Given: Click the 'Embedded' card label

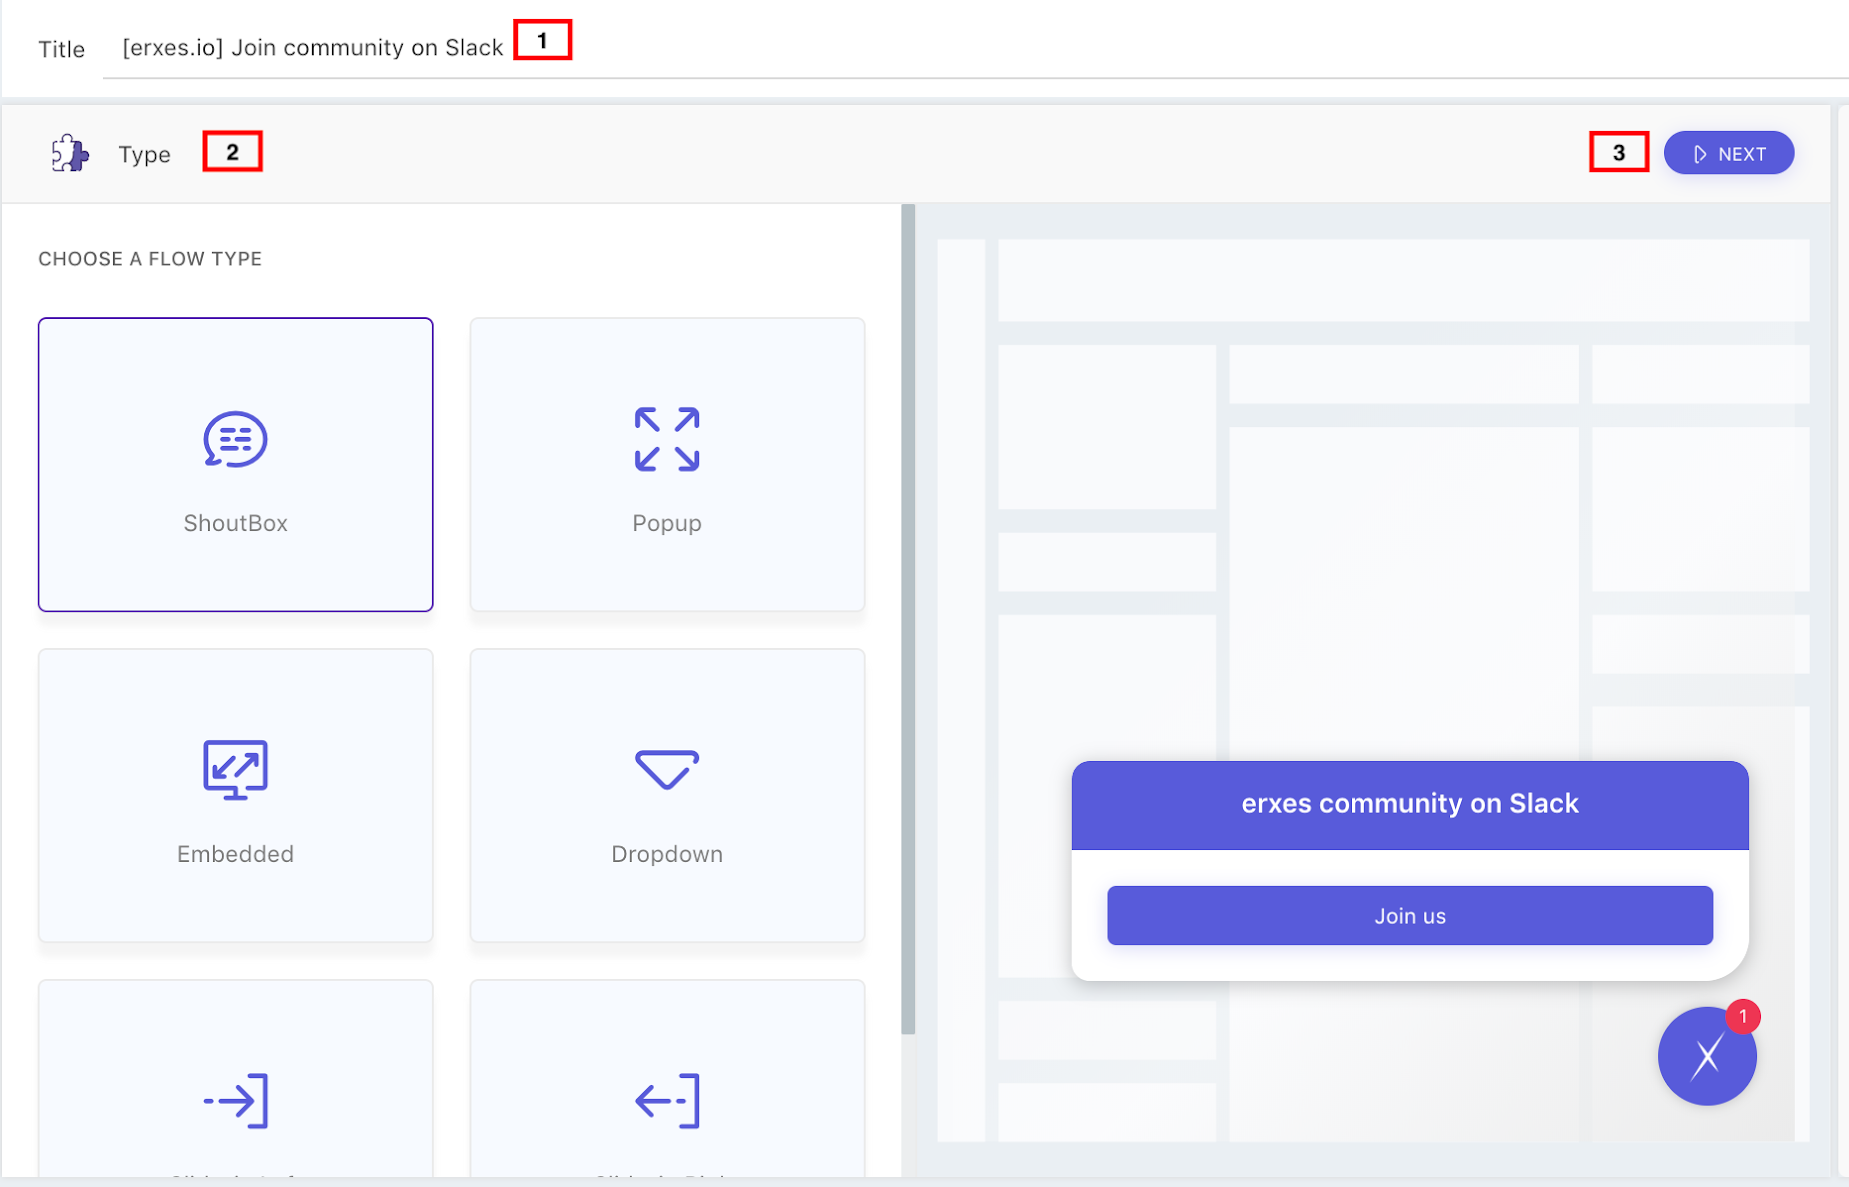Looking at the screenshot, I should [236, 854].
